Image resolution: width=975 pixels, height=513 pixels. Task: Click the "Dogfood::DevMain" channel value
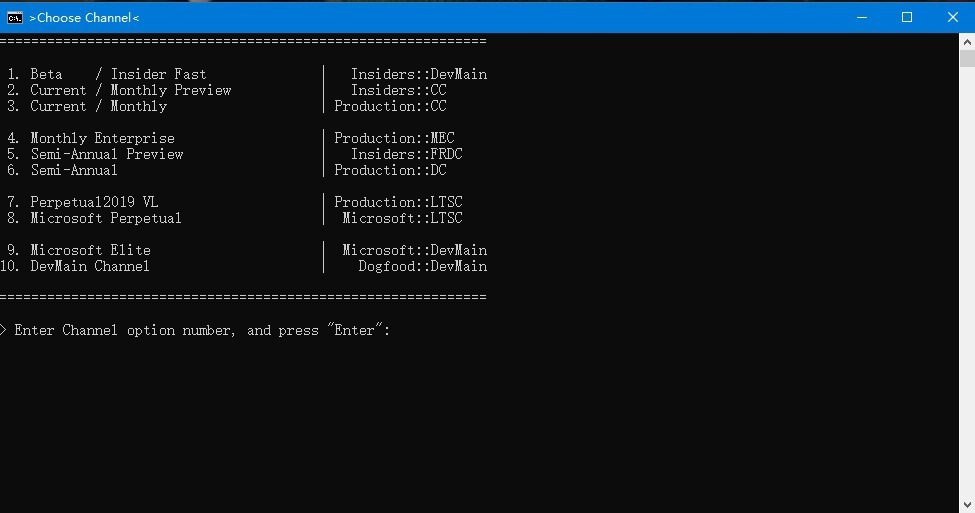coord(422,266)
